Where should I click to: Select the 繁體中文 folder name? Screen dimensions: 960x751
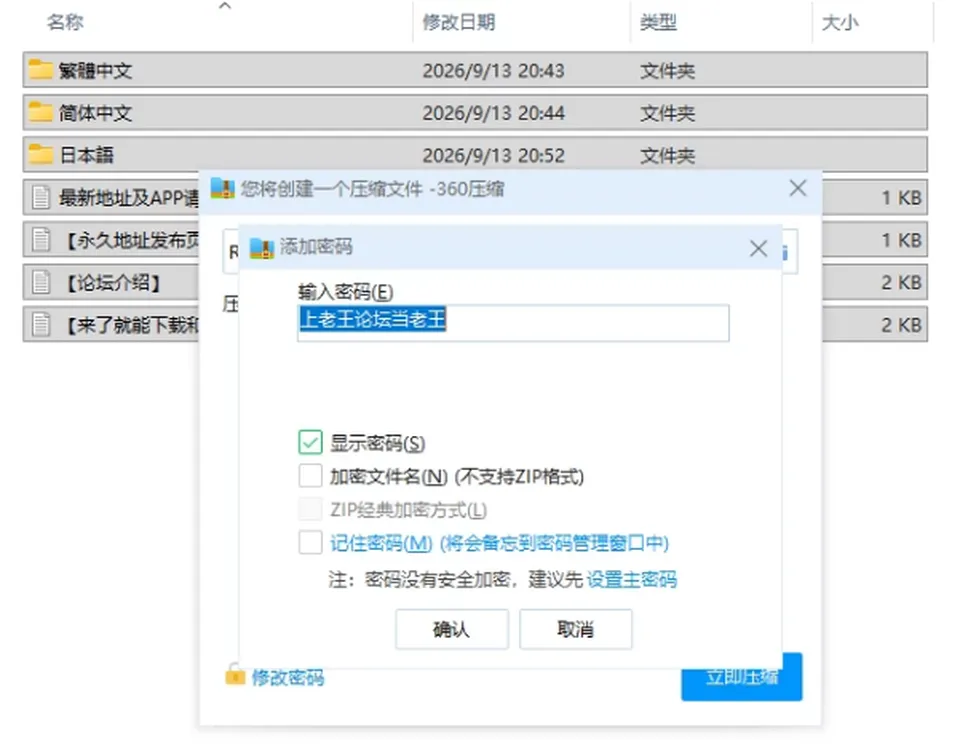(x=96, y=70)
